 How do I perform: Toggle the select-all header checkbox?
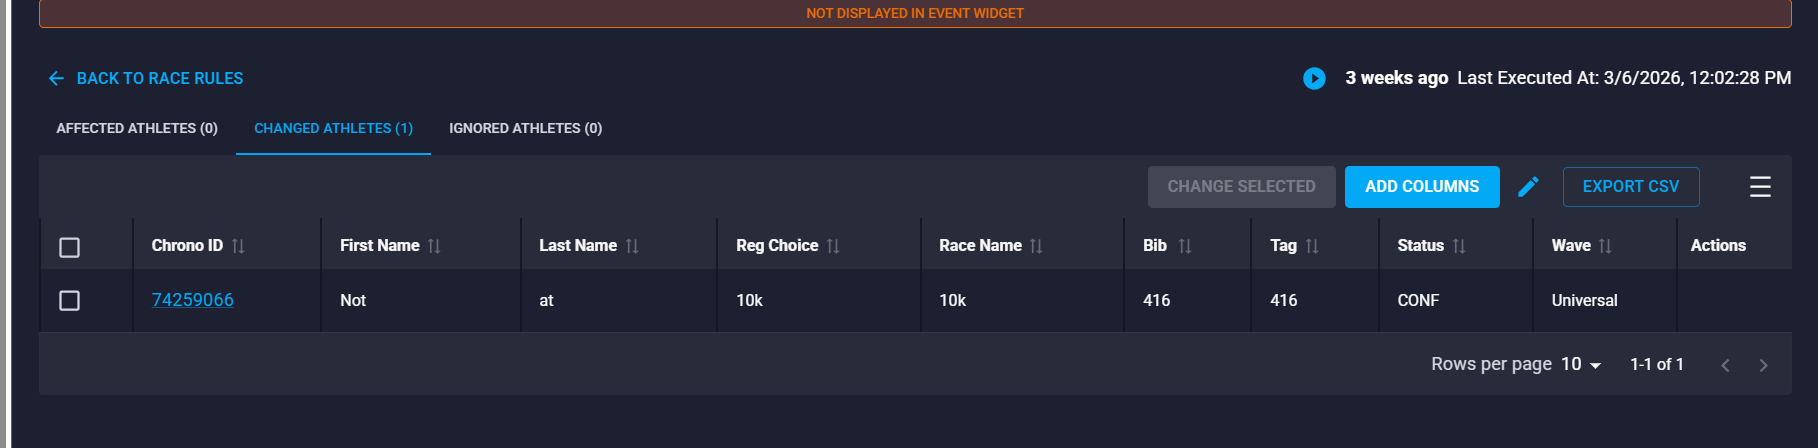tap(69, 247)
